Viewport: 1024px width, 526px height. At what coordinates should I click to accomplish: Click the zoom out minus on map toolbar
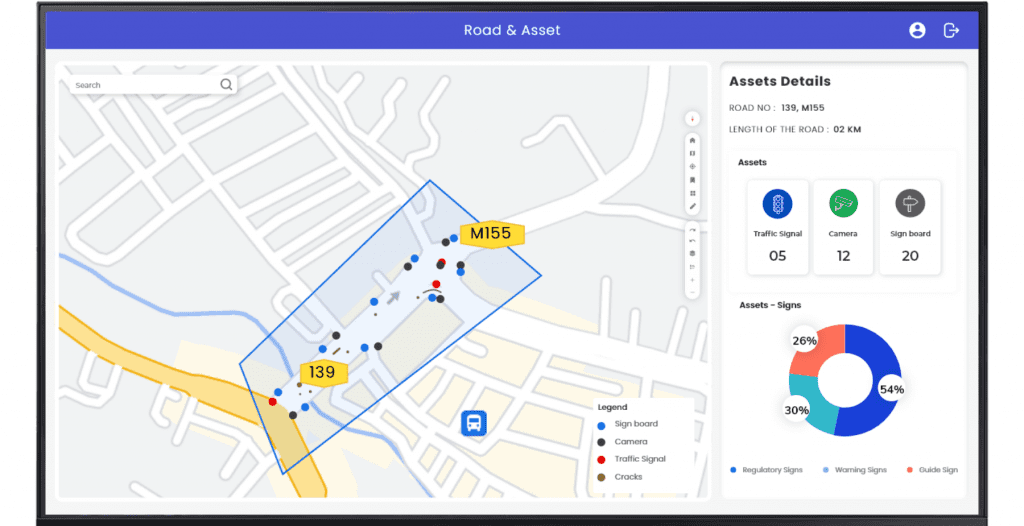pos(692,293)
